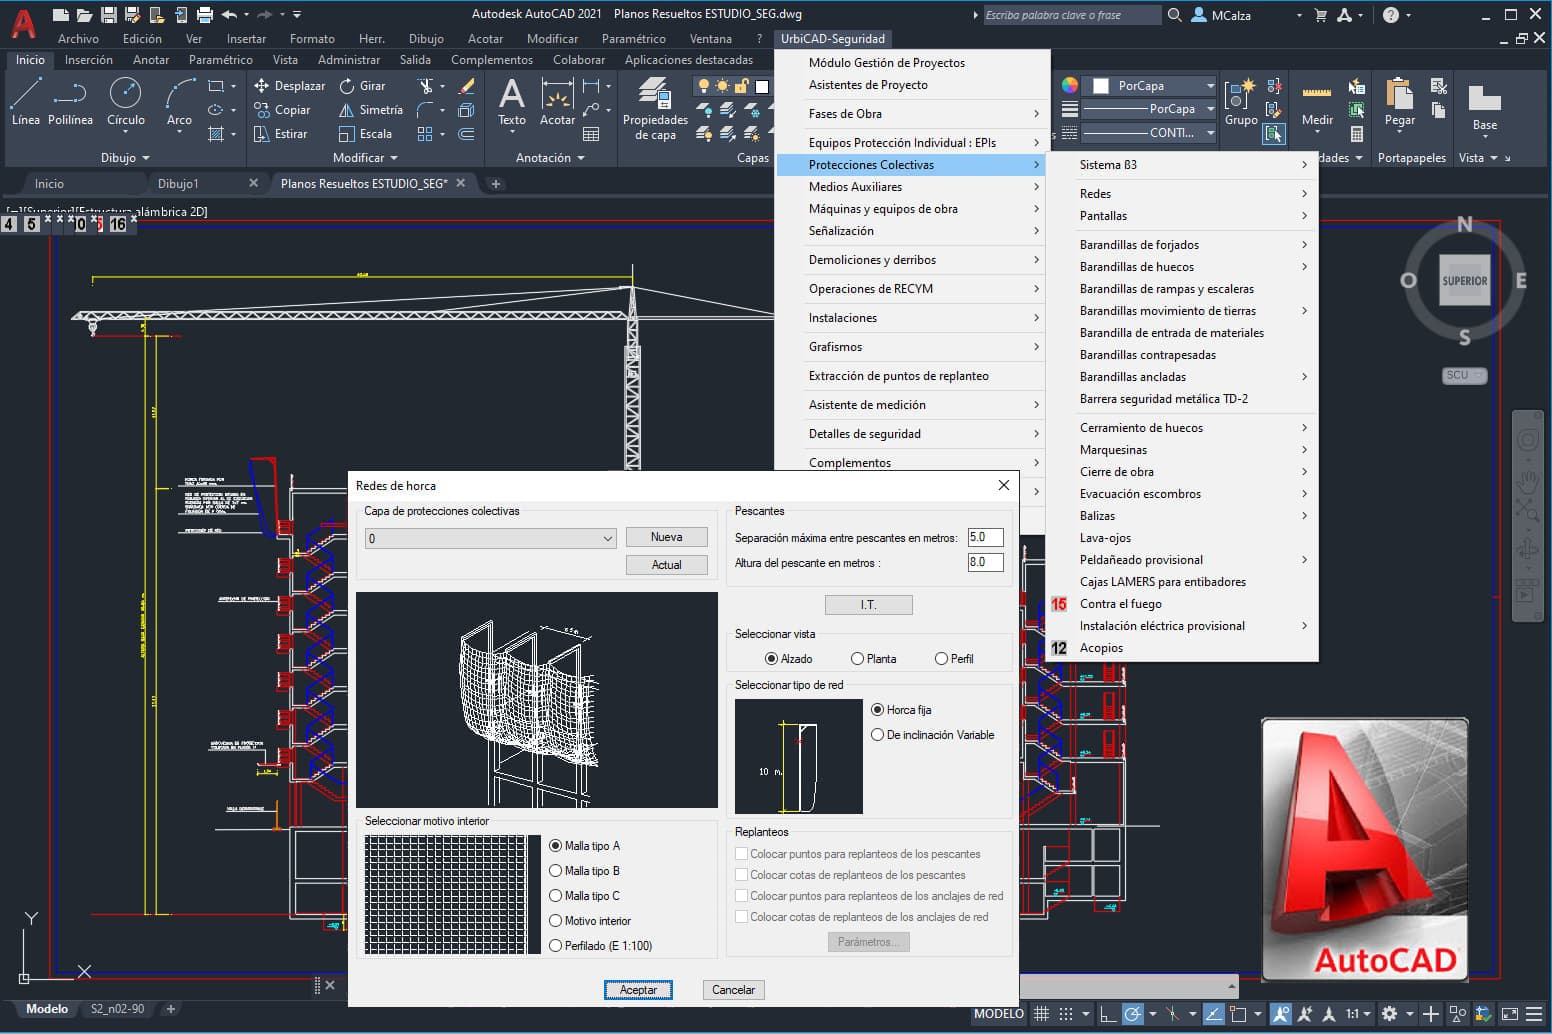Screen dimensions: 1552x1034
Task: Select the Planta view radio button
Action: (857, 659)
